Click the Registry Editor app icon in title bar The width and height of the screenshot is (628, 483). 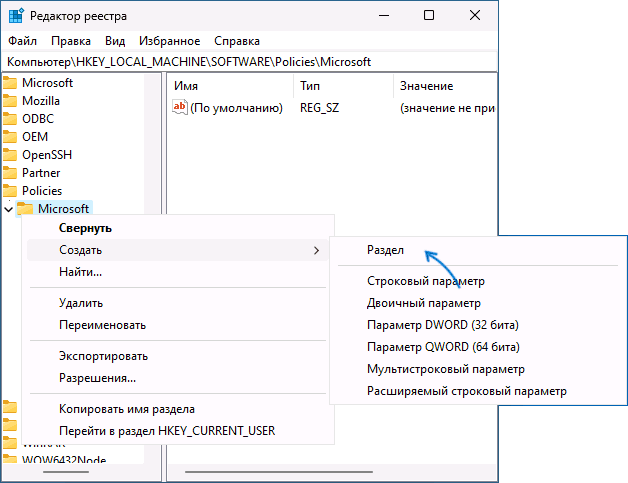click(16, 16)
